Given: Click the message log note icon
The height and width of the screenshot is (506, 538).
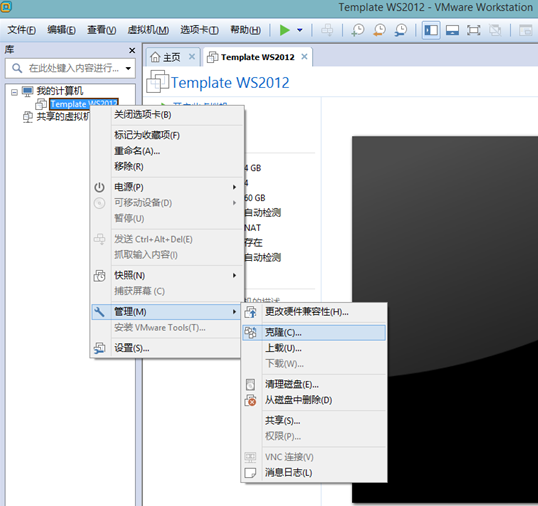Looking at the screenshot, I should pos(250,473).
